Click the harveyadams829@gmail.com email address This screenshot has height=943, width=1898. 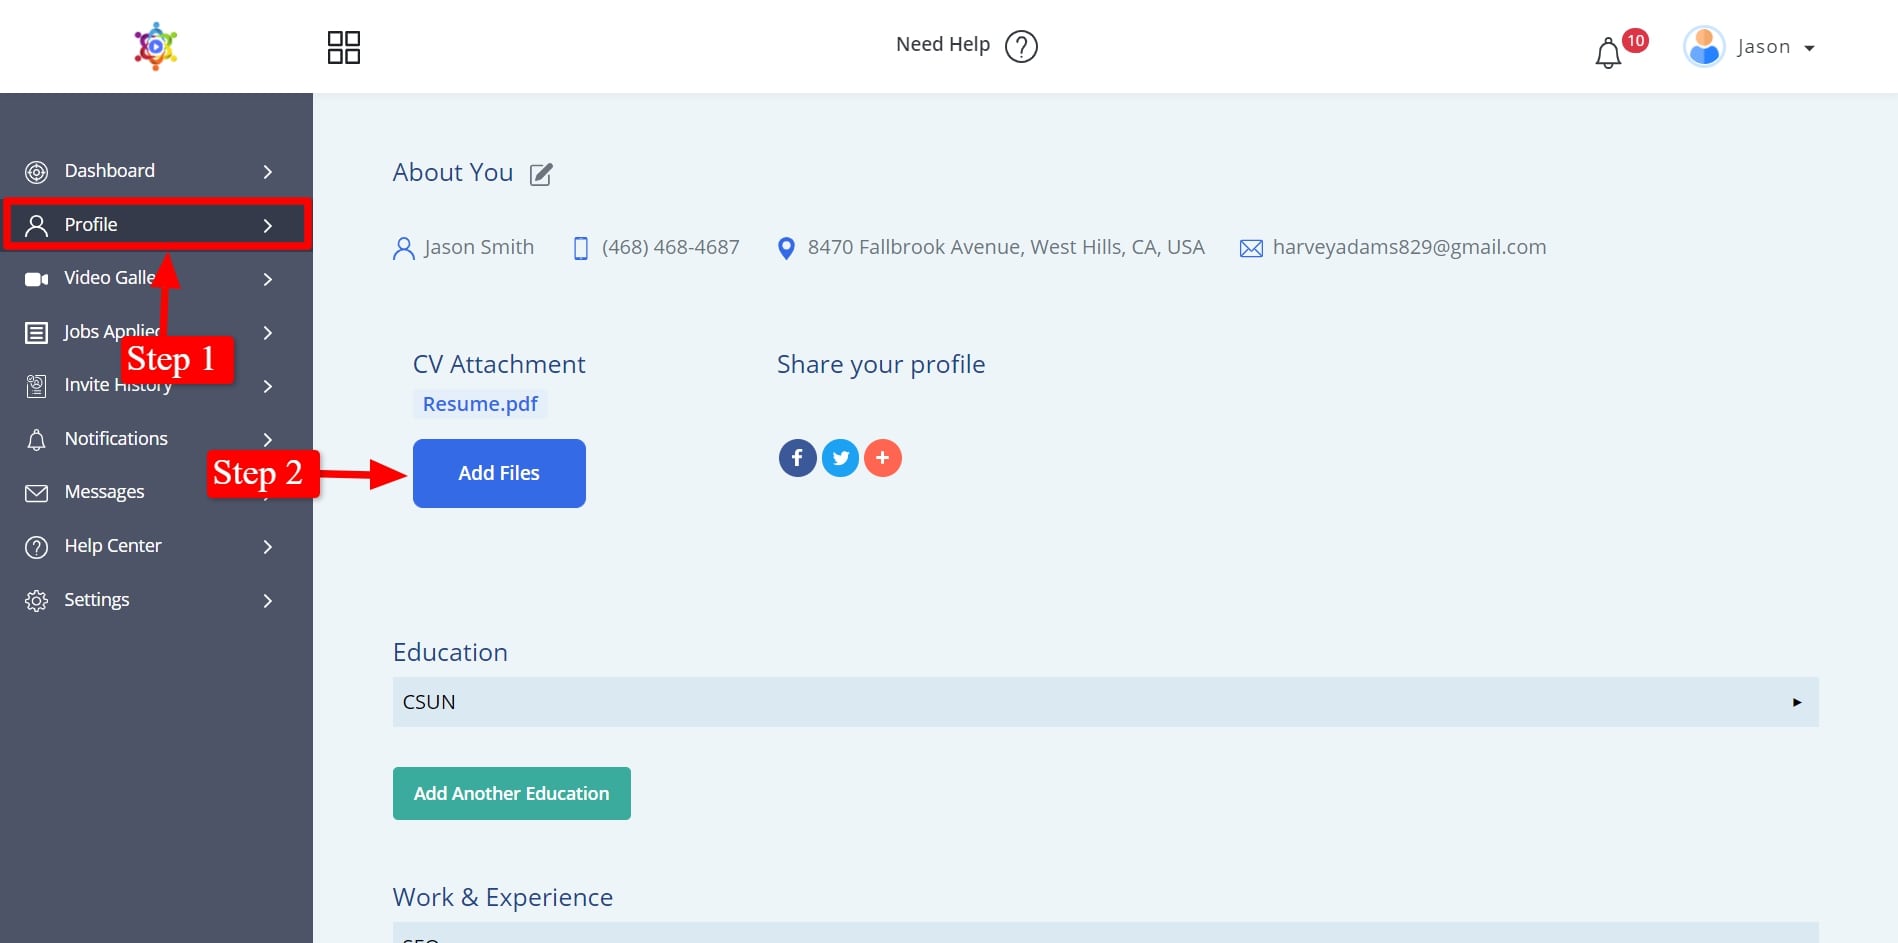click(x=1408, y=247)
